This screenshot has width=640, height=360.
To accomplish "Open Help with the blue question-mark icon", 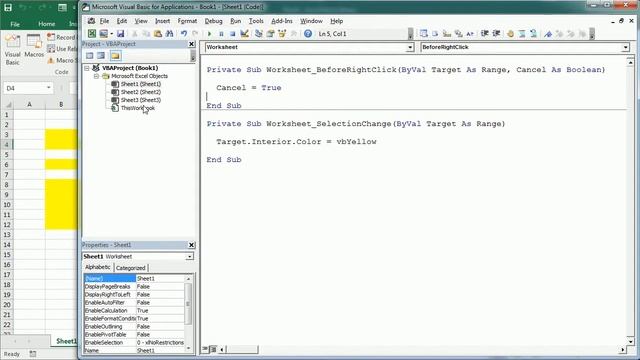I will pos(308,33).
